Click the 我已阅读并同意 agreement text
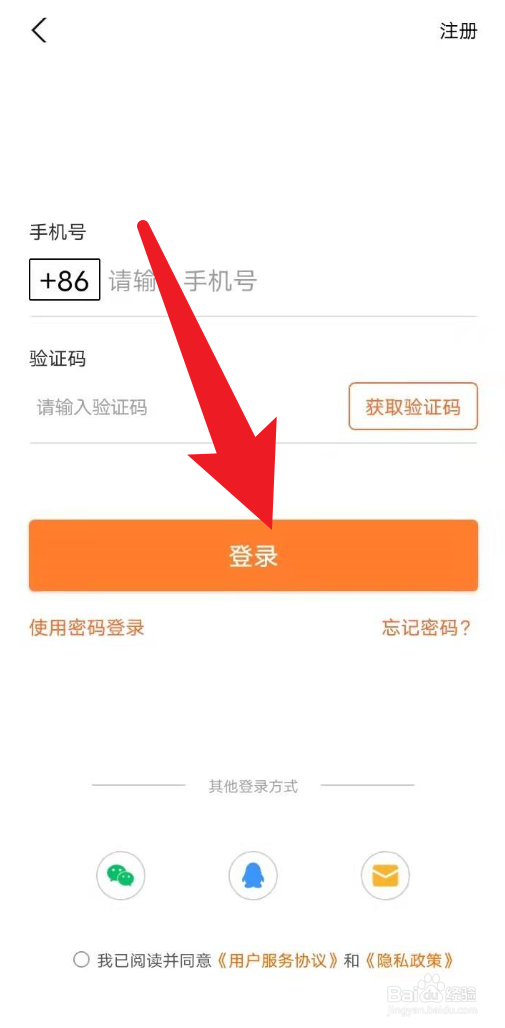The image size is (505, 1028). click(155, 960)
